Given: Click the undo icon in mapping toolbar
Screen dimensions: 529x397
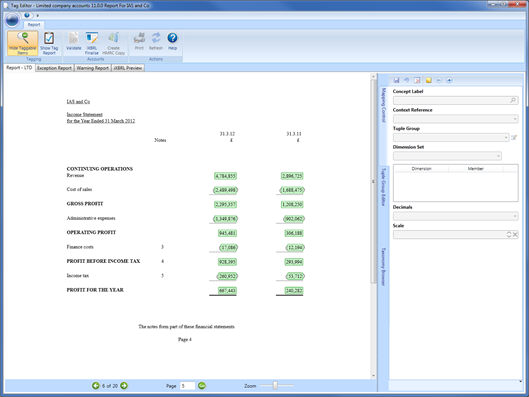Looking at the screenshot, I should [x=407, y=80].
